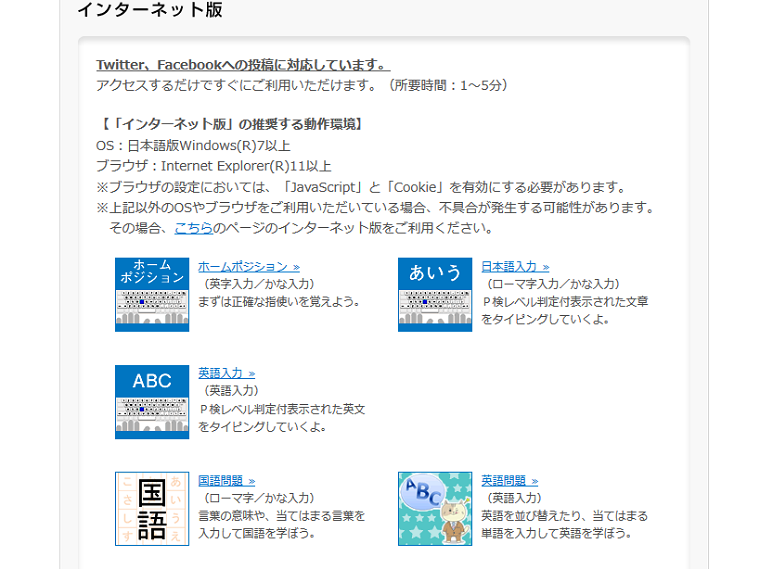Click the こちら link for other browsers
The image size is (760, 569).
point(193,228)
